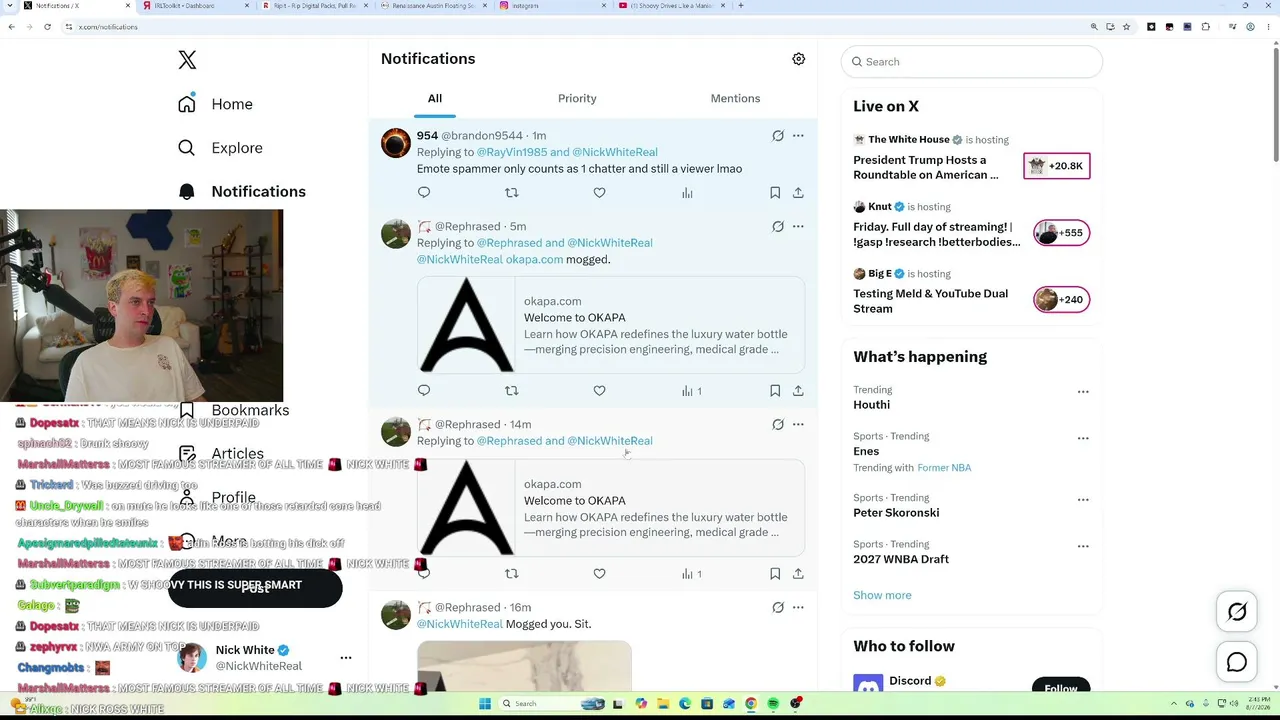Open more options for Rephrased's 5m post

(798, 226)
